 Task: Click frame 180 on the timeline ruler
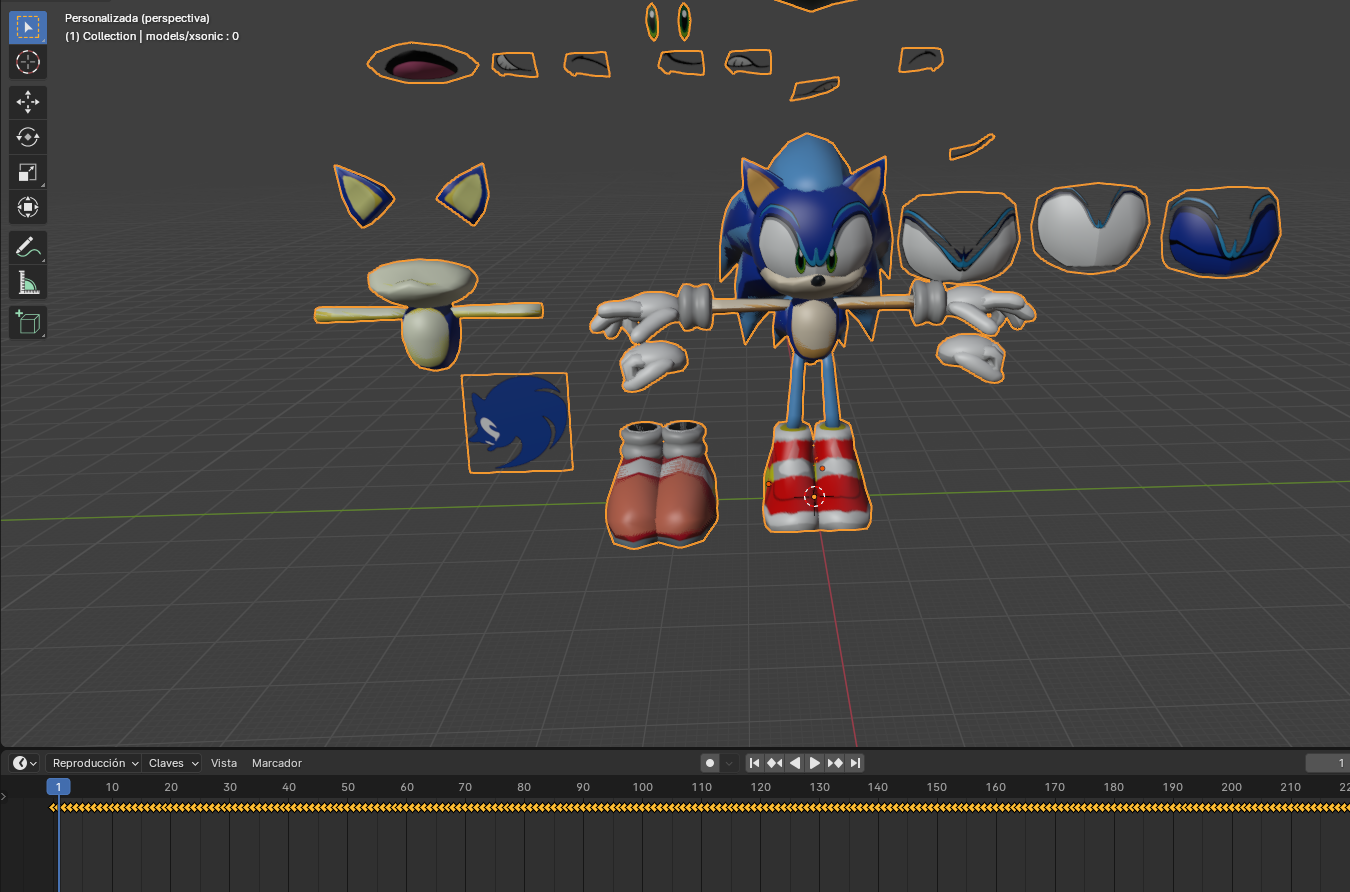pos(1114,787)
